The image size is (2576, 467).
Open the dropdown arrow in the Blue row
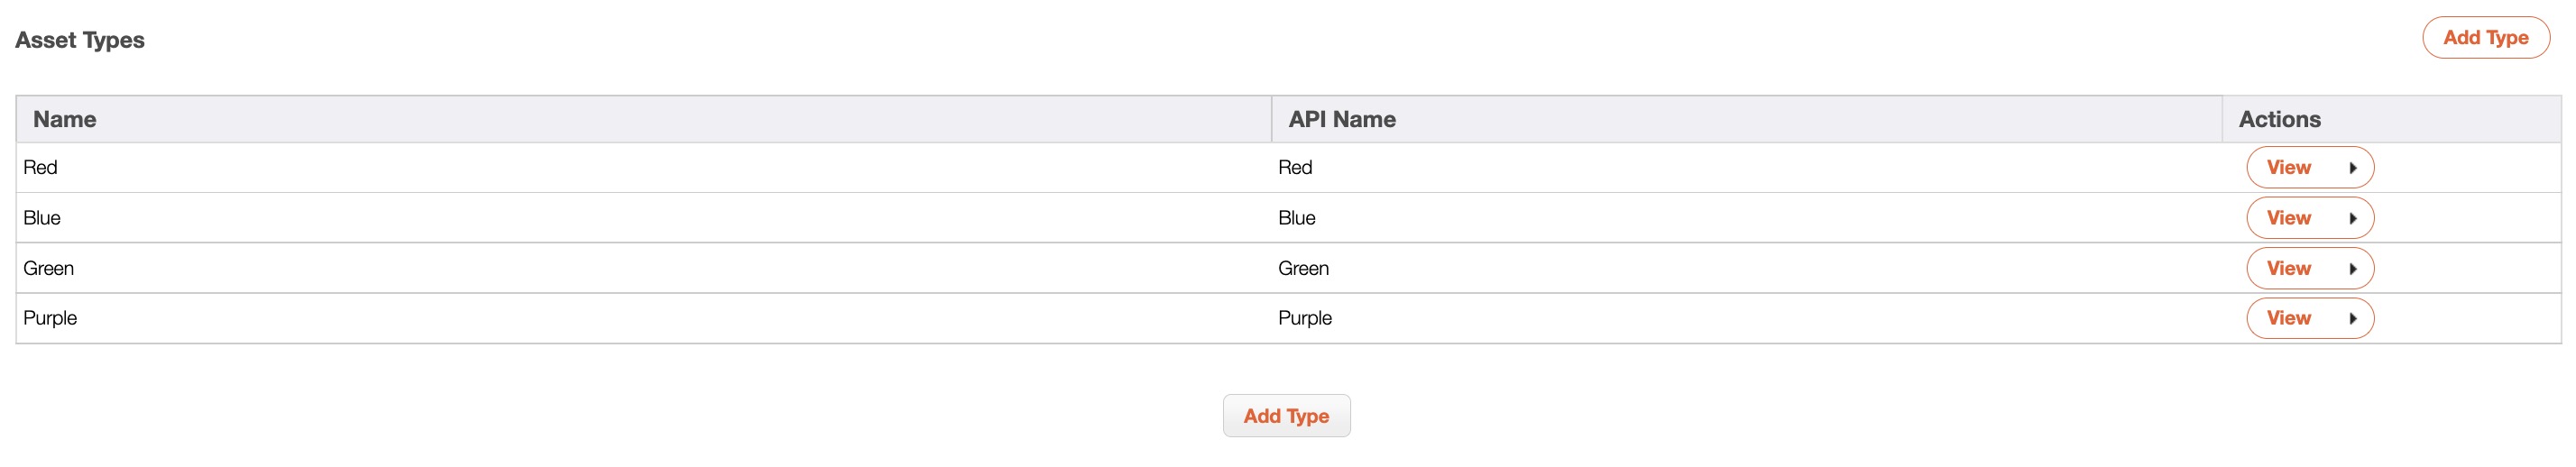pyautogui.click(x=2353, y=218)
